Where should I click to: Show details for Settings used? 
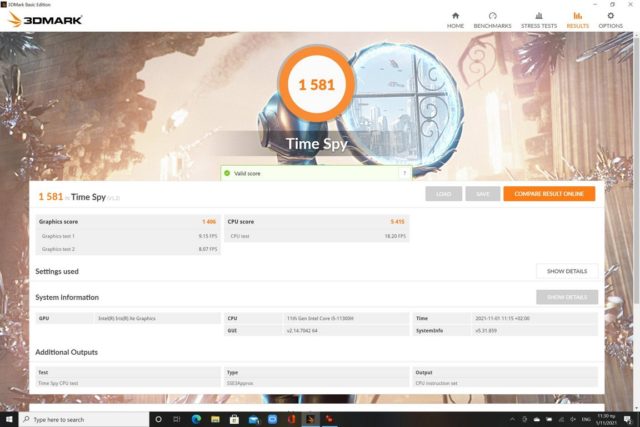point(567,271)
